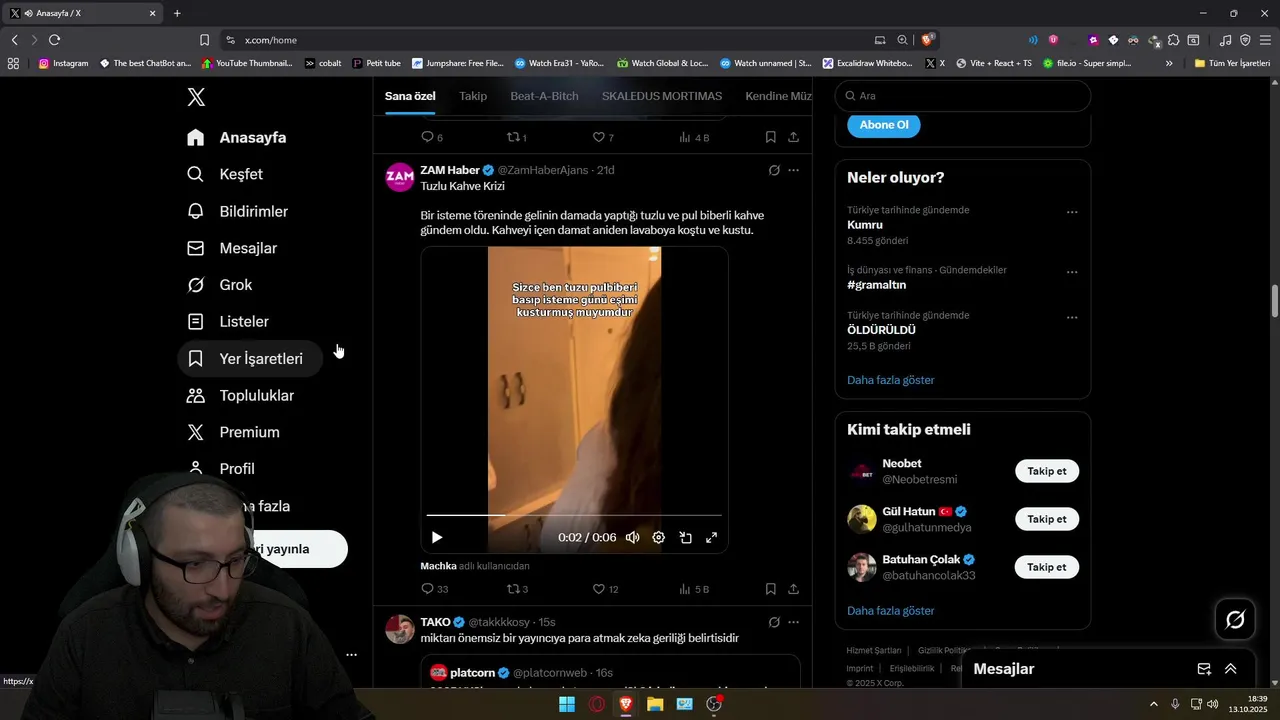1280x720 pixels.
Task: Reply to previous post with 6 replies
Action: [x=432, y=137]
